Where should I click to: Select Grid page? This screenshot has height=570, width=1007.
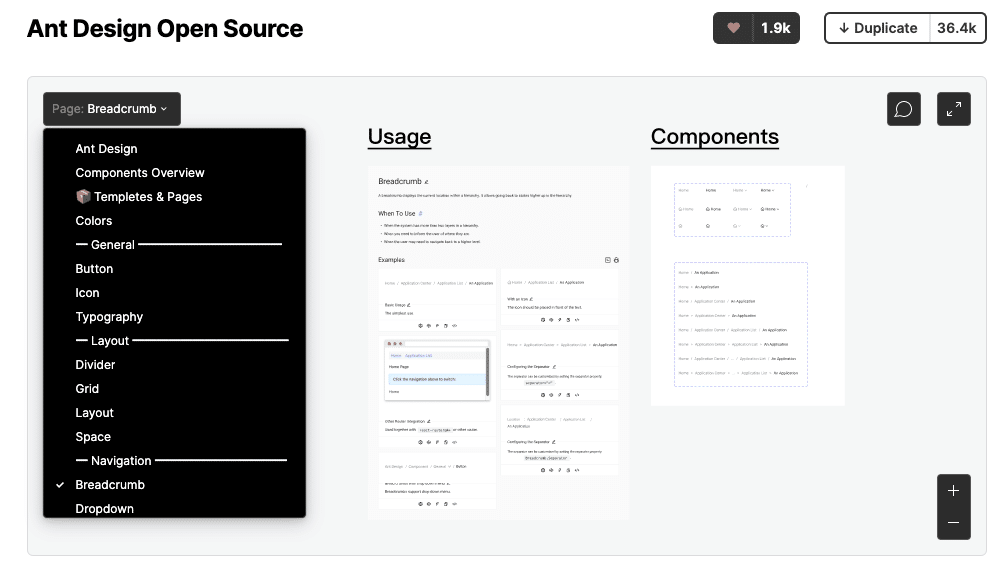(x=87, y=389)
